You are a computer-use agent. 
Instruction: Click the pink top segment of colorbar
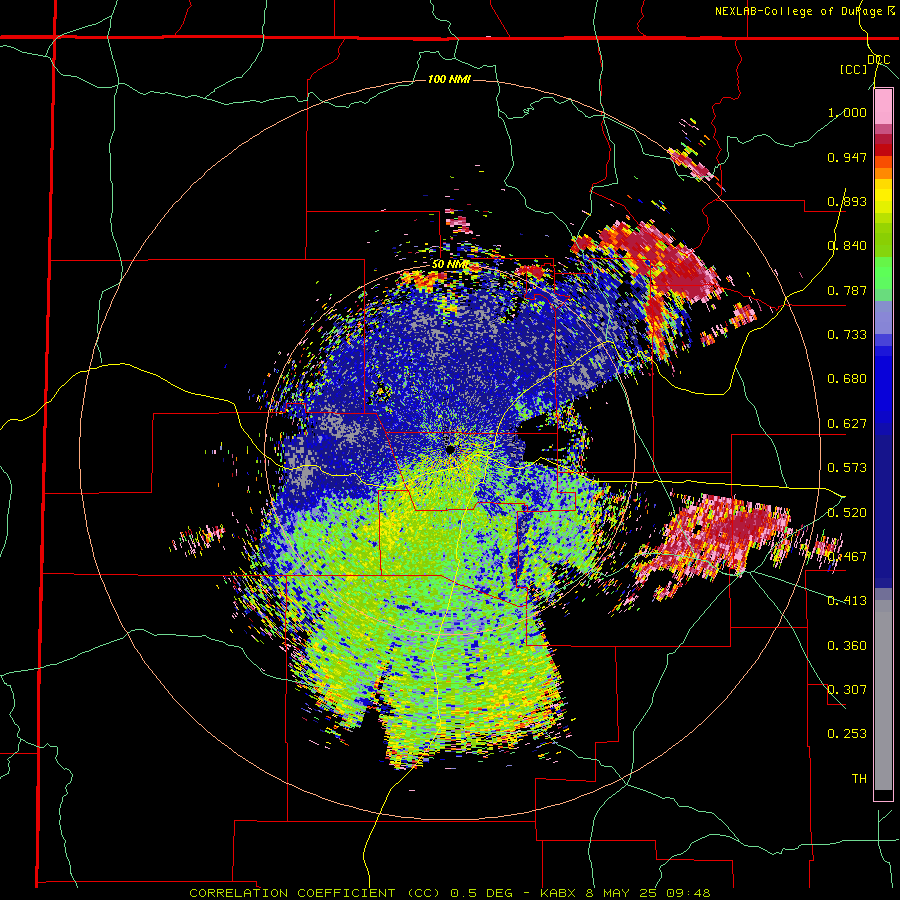click(883, 107)
